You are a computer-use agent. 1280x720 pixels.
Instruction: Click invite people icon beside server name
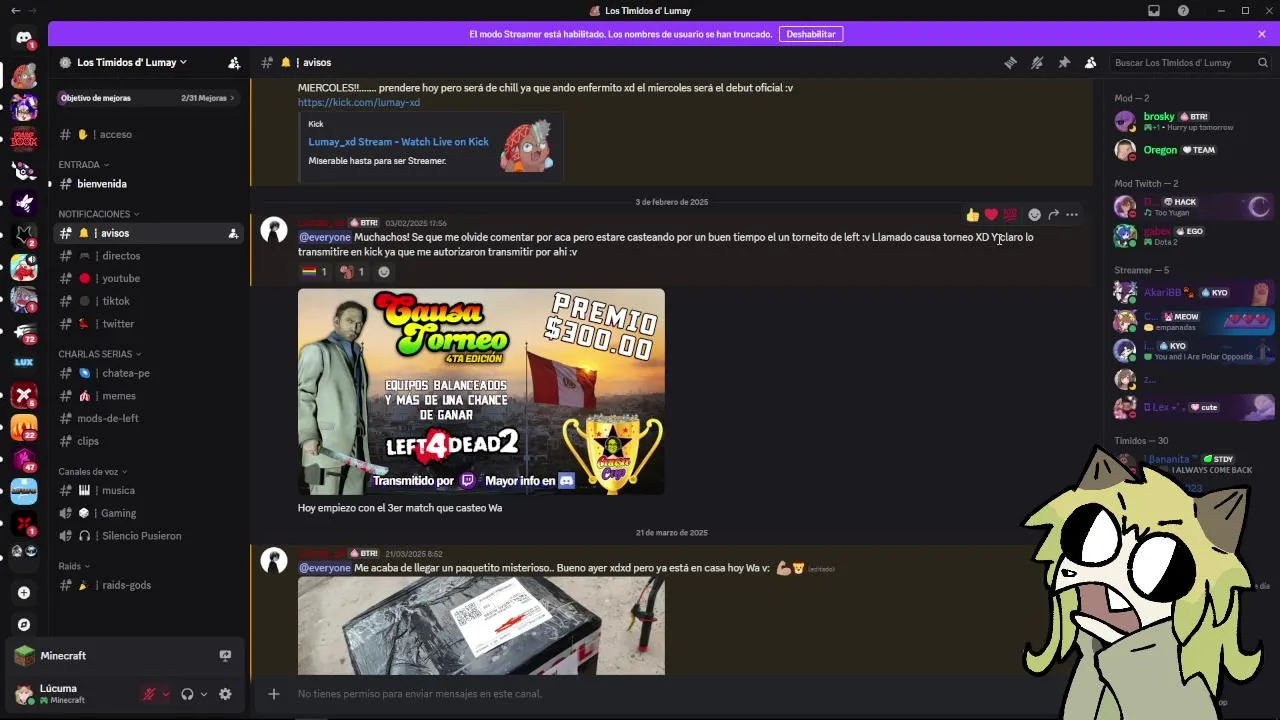coord(234,62)
